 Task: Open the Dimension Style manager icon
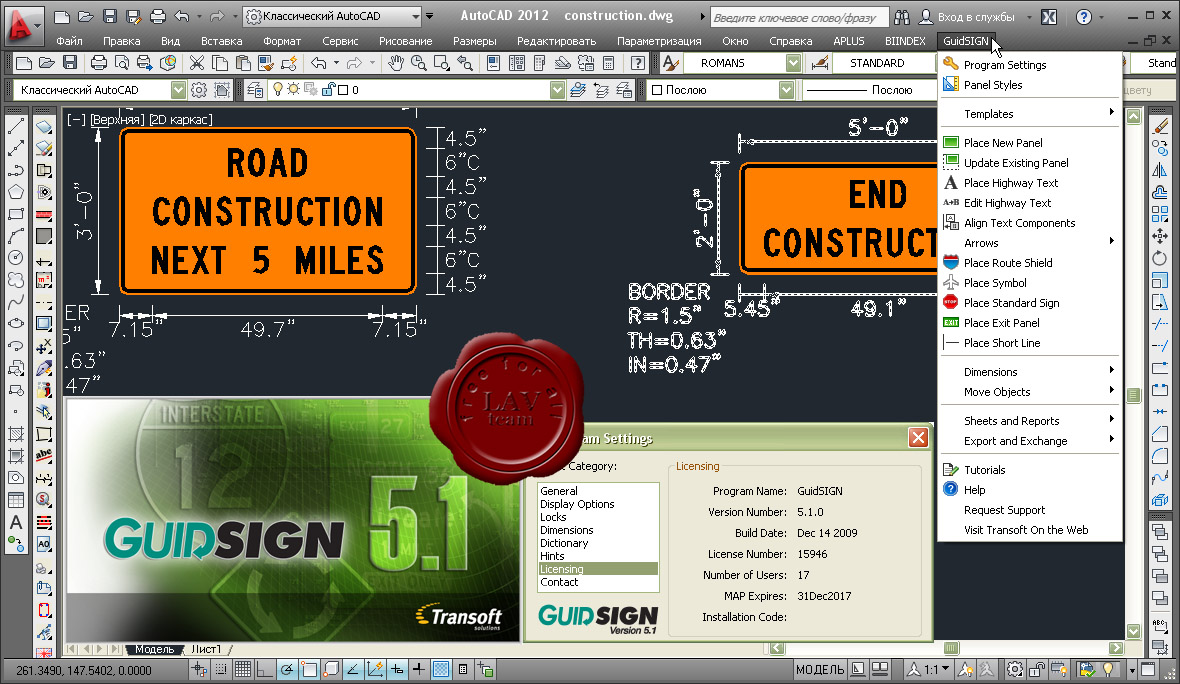coord(820,63)
